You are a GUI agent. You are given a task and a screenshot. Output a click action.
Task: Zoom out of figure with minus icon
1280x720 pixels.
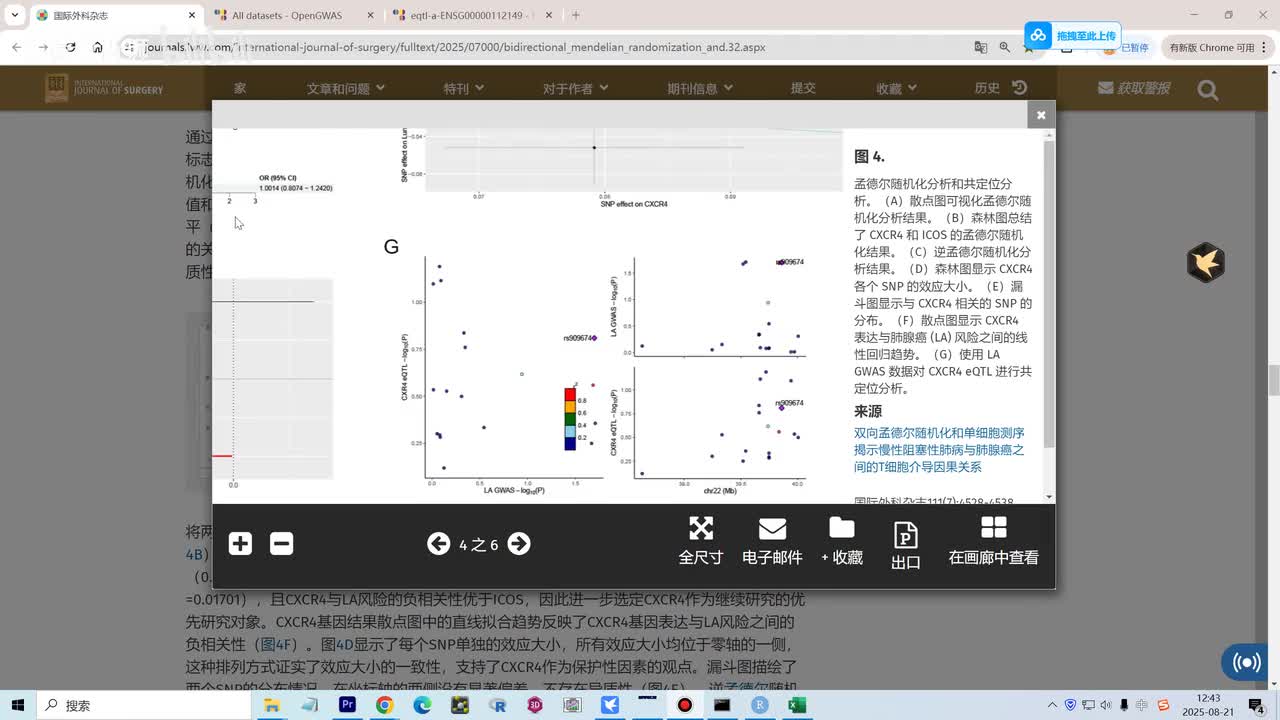[282, 543]
